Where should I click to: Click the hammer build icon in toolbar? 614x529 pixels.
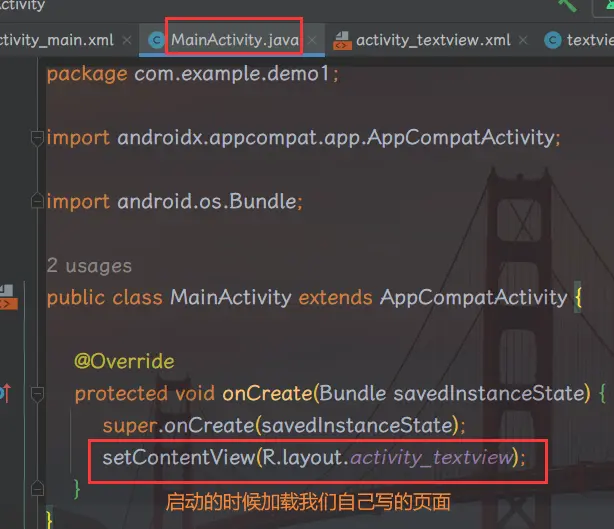pos(567,5)
